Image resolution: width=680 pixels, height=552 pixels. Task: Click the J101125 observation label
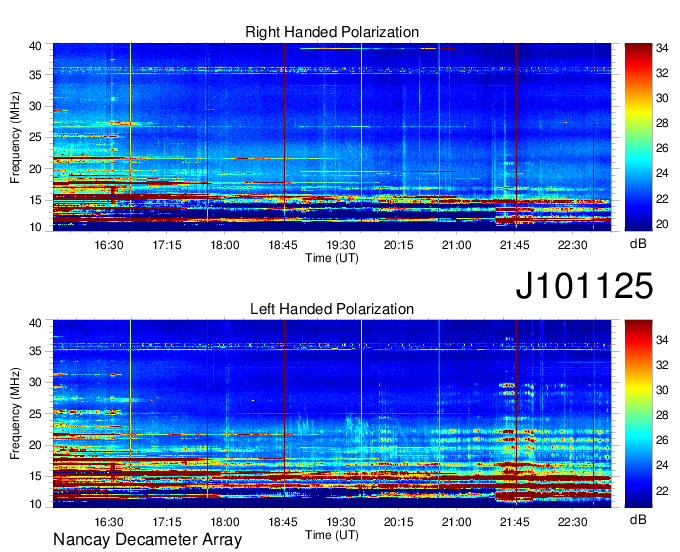pyautogui.click(x=584, y=286)
